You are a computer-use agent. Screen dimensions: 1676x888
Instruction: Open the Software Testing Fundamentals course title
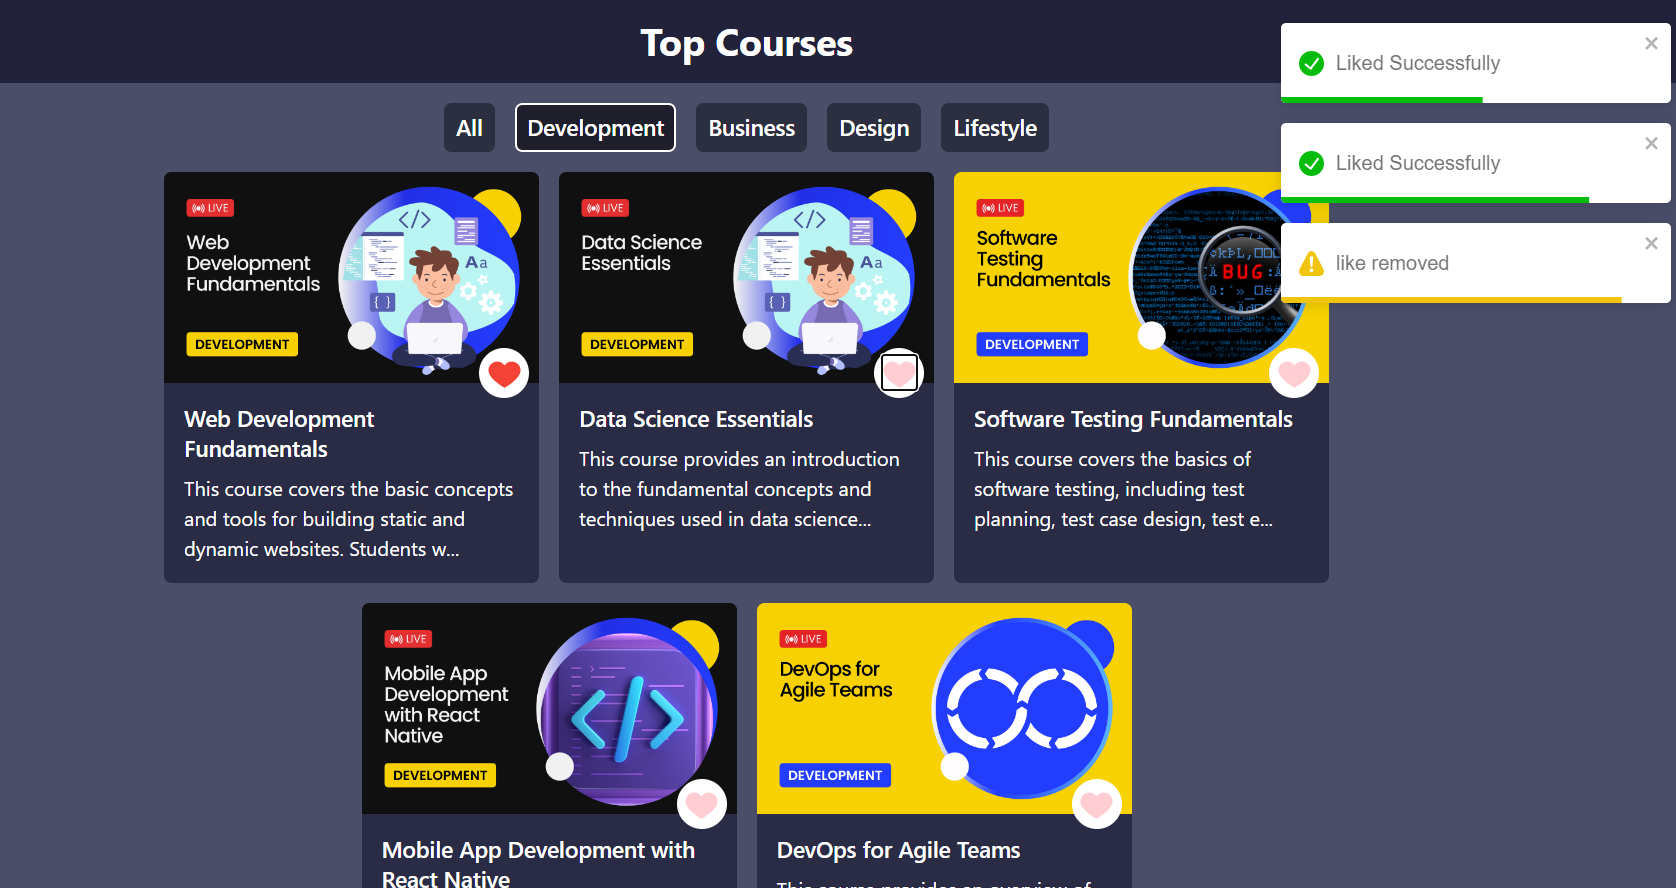[1133, 419]
